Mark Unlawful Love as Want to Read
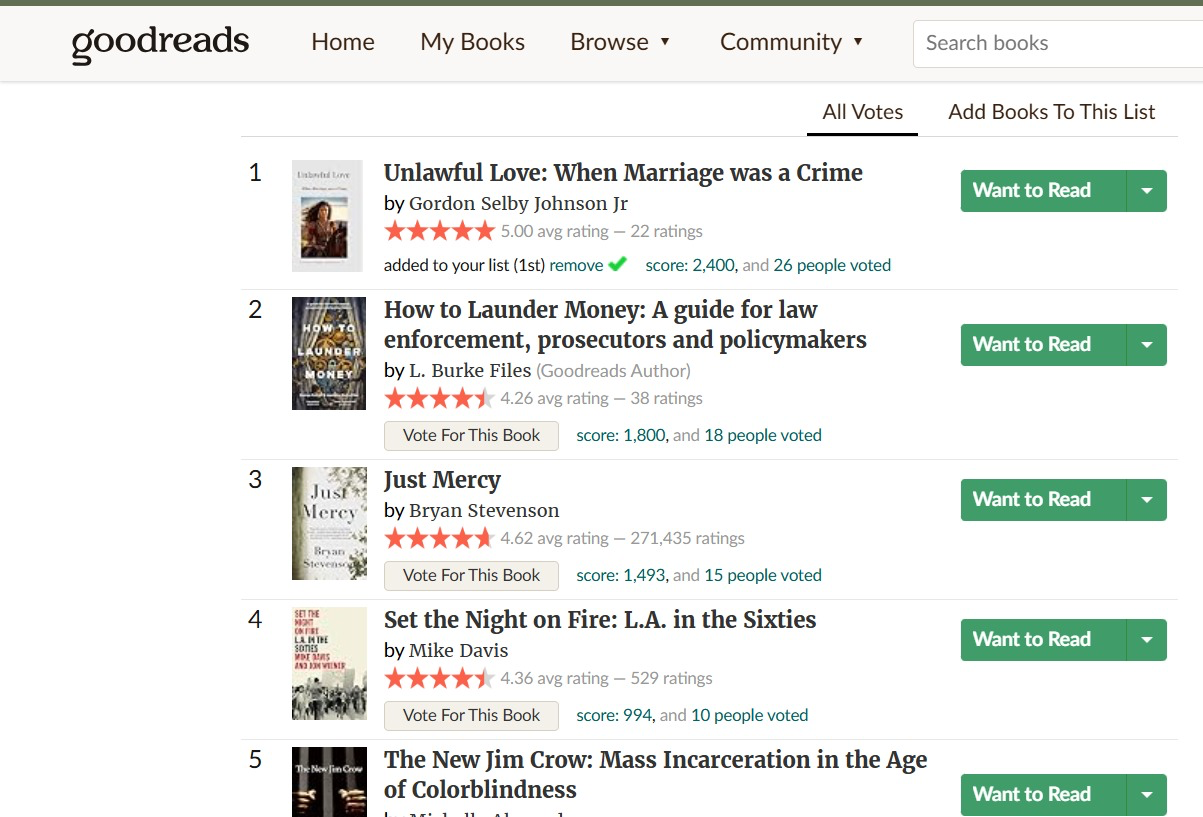Screen dimensions: 1203x817 coord(1043,191)
